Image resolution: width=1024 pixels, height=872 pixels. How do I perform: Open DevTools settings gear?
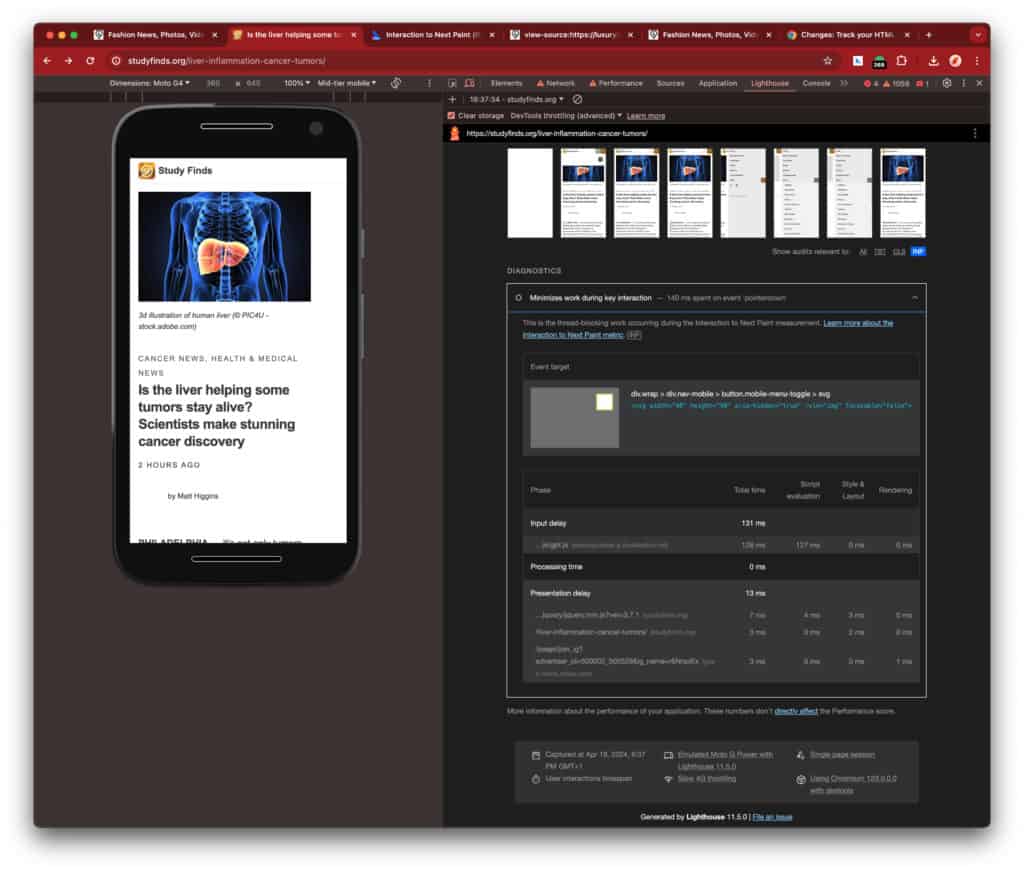click(946, 83)
